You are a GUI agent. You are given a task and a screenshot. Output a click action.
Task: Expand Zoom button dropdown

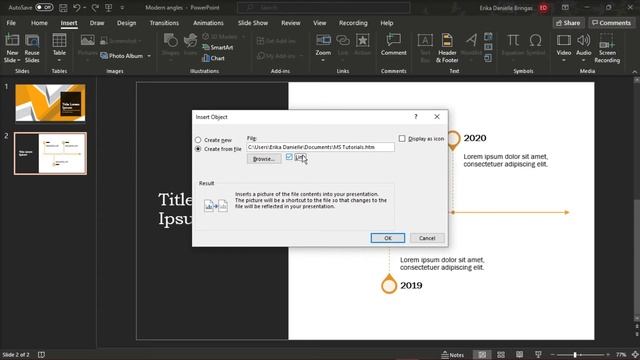pyautogui.click(x=323, y=60)
